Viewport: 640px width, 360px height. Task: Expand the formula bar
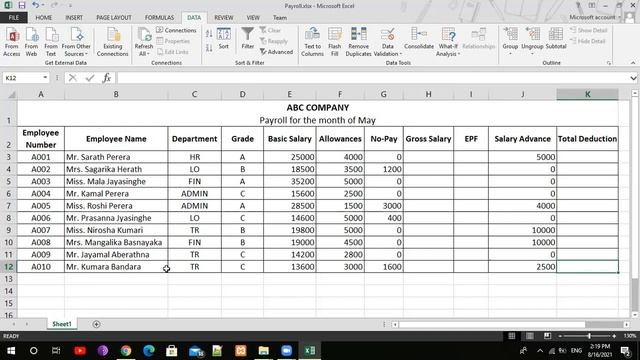pos(633,78)
